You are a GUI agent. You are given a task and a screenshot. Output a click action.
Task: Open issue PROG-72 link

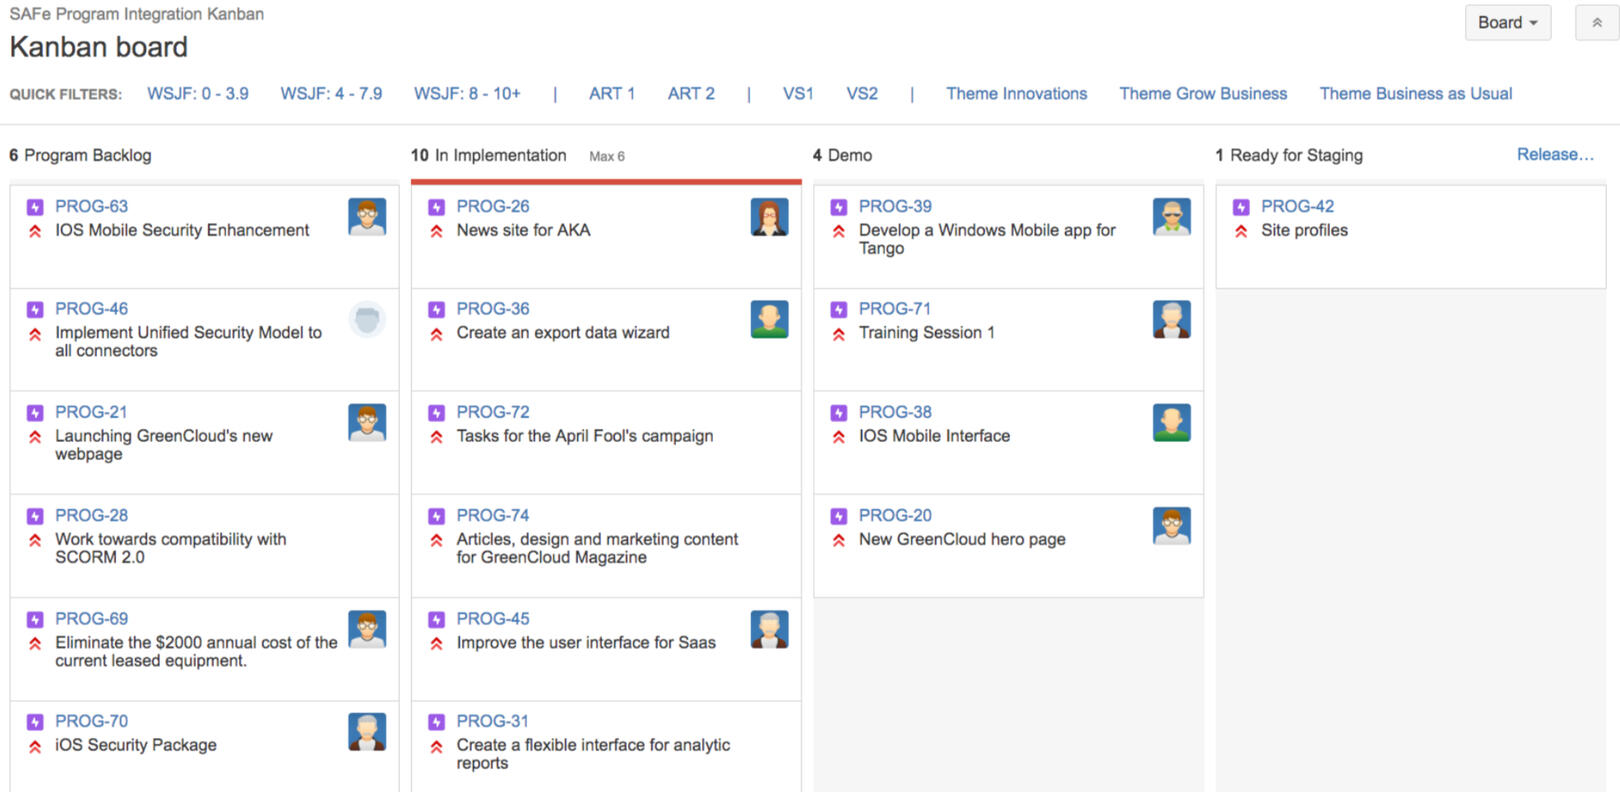tap(493, 412)
